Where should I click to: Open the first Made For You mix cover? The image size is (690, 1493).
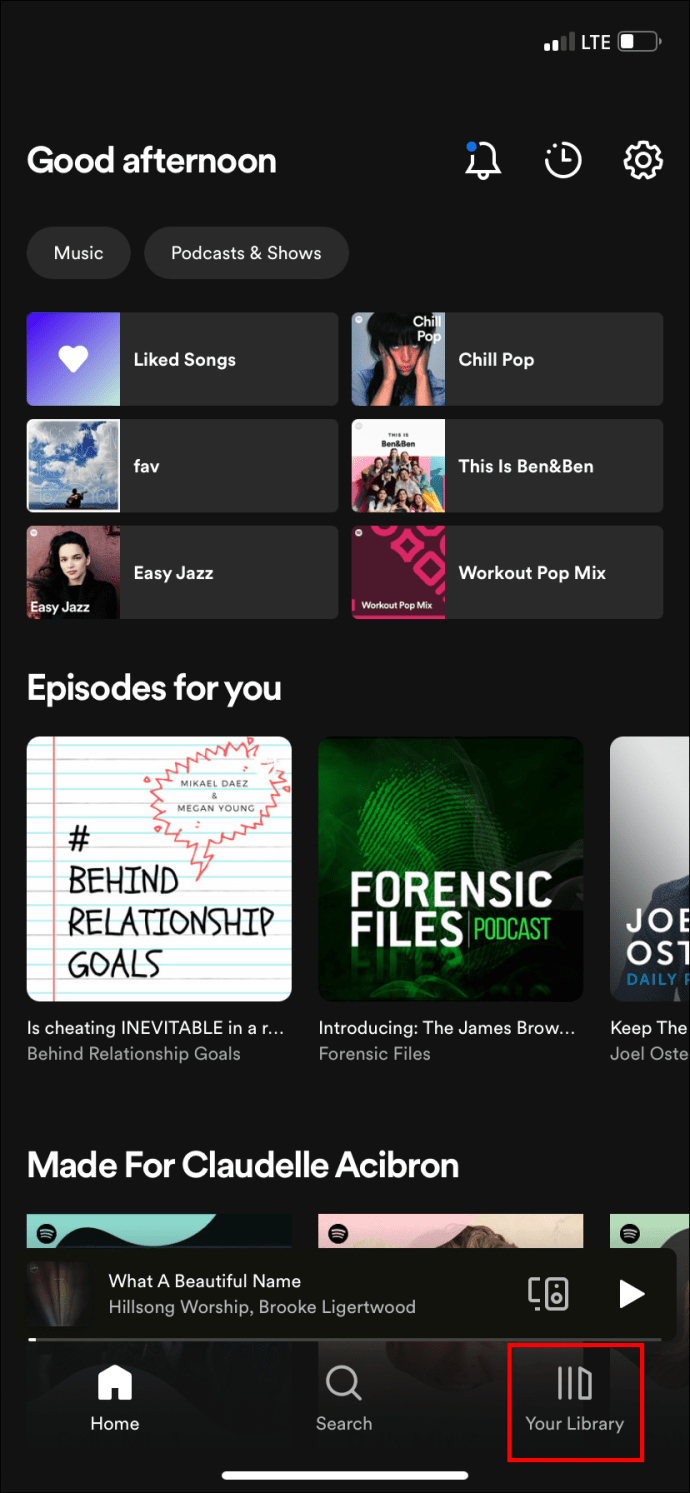tap(159, 1232)
